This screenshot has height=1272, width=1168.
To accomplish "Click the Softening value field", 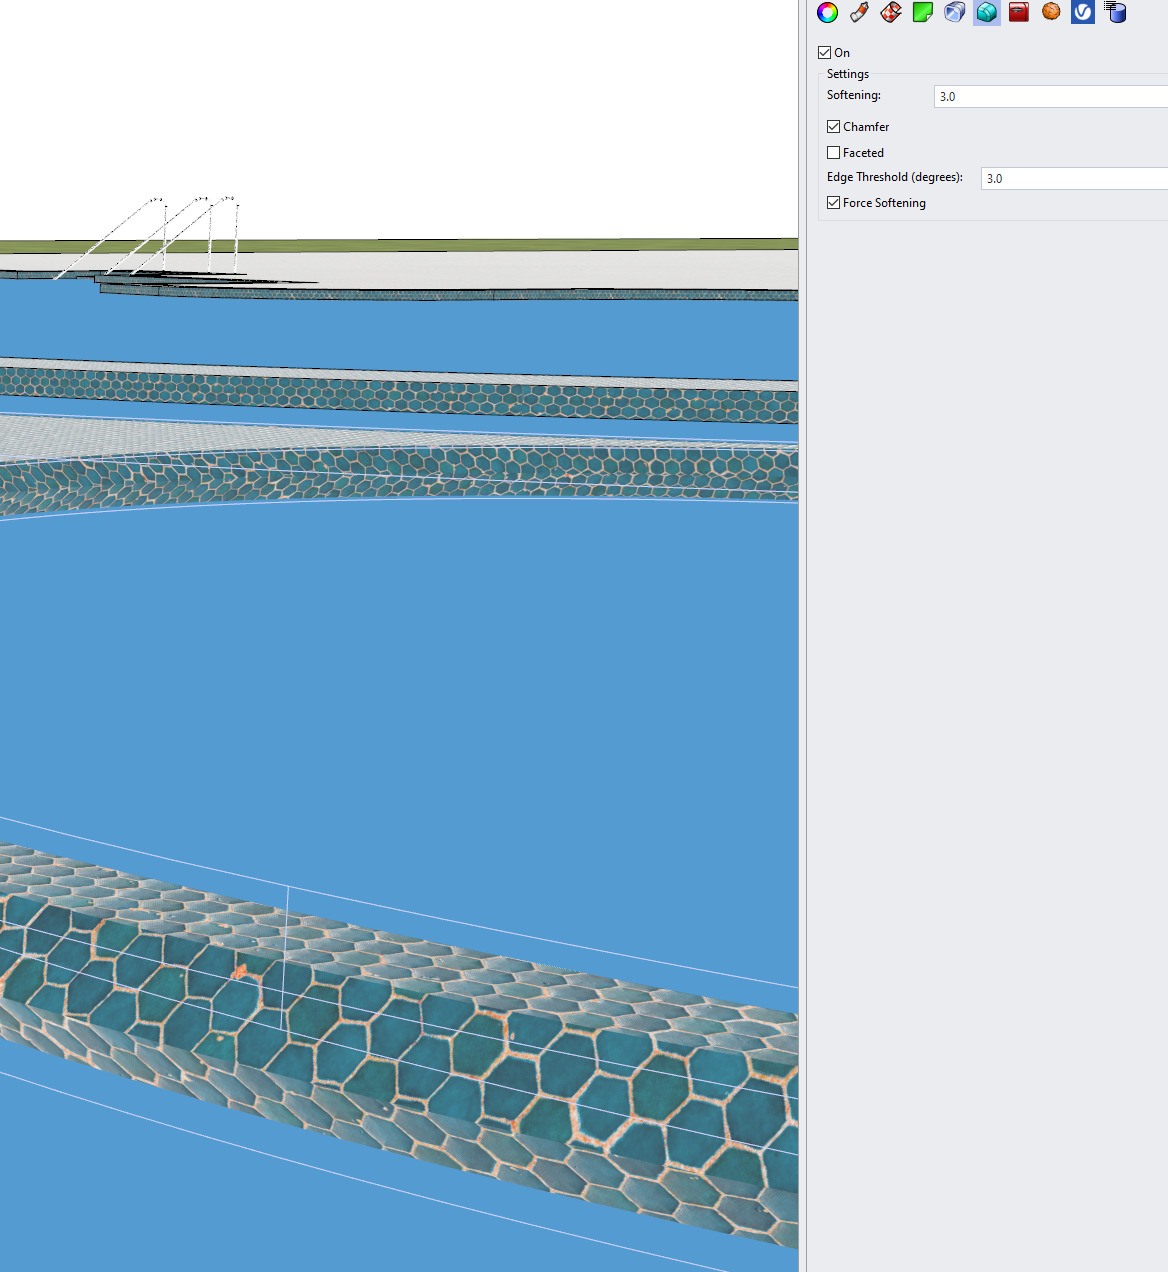I will 1051,97.
